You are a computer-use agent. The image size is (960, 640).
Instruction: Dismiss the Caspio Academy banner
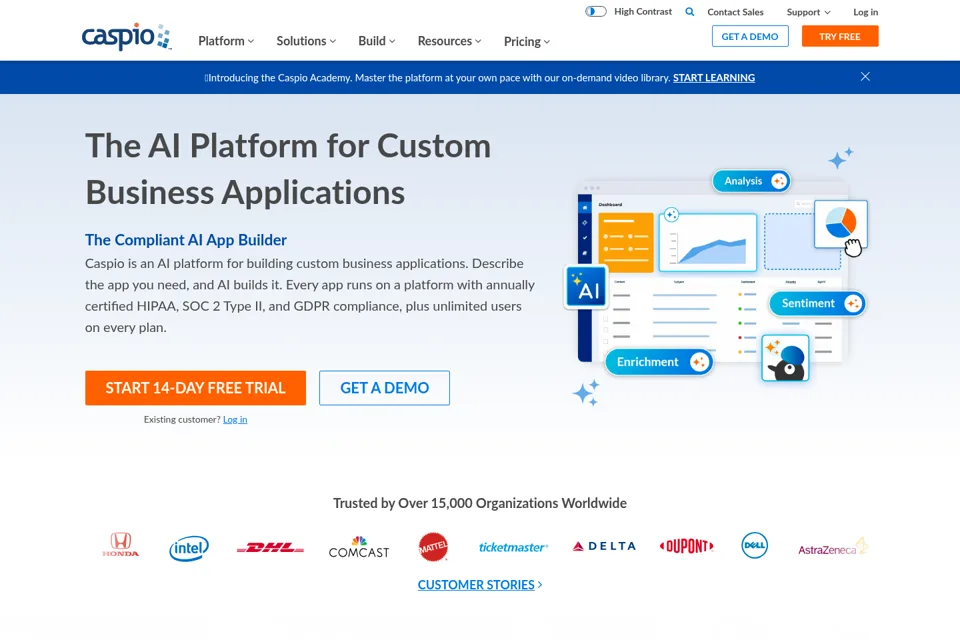click(x=865, y=77)
